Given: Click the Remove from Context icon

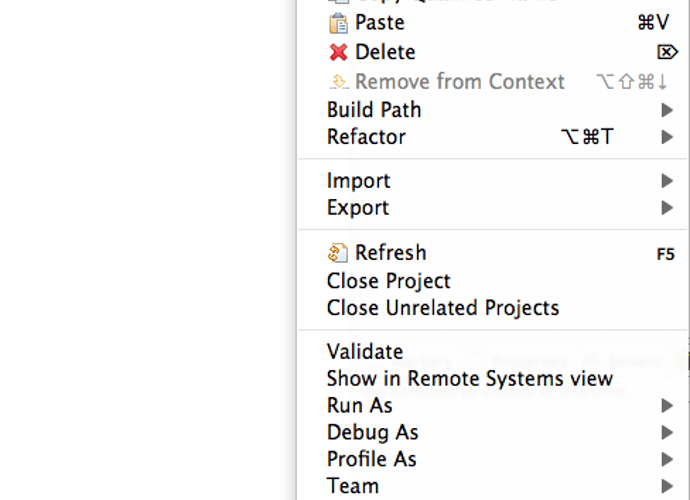Looking at the screenshot, I should click(x=339, y=82).
